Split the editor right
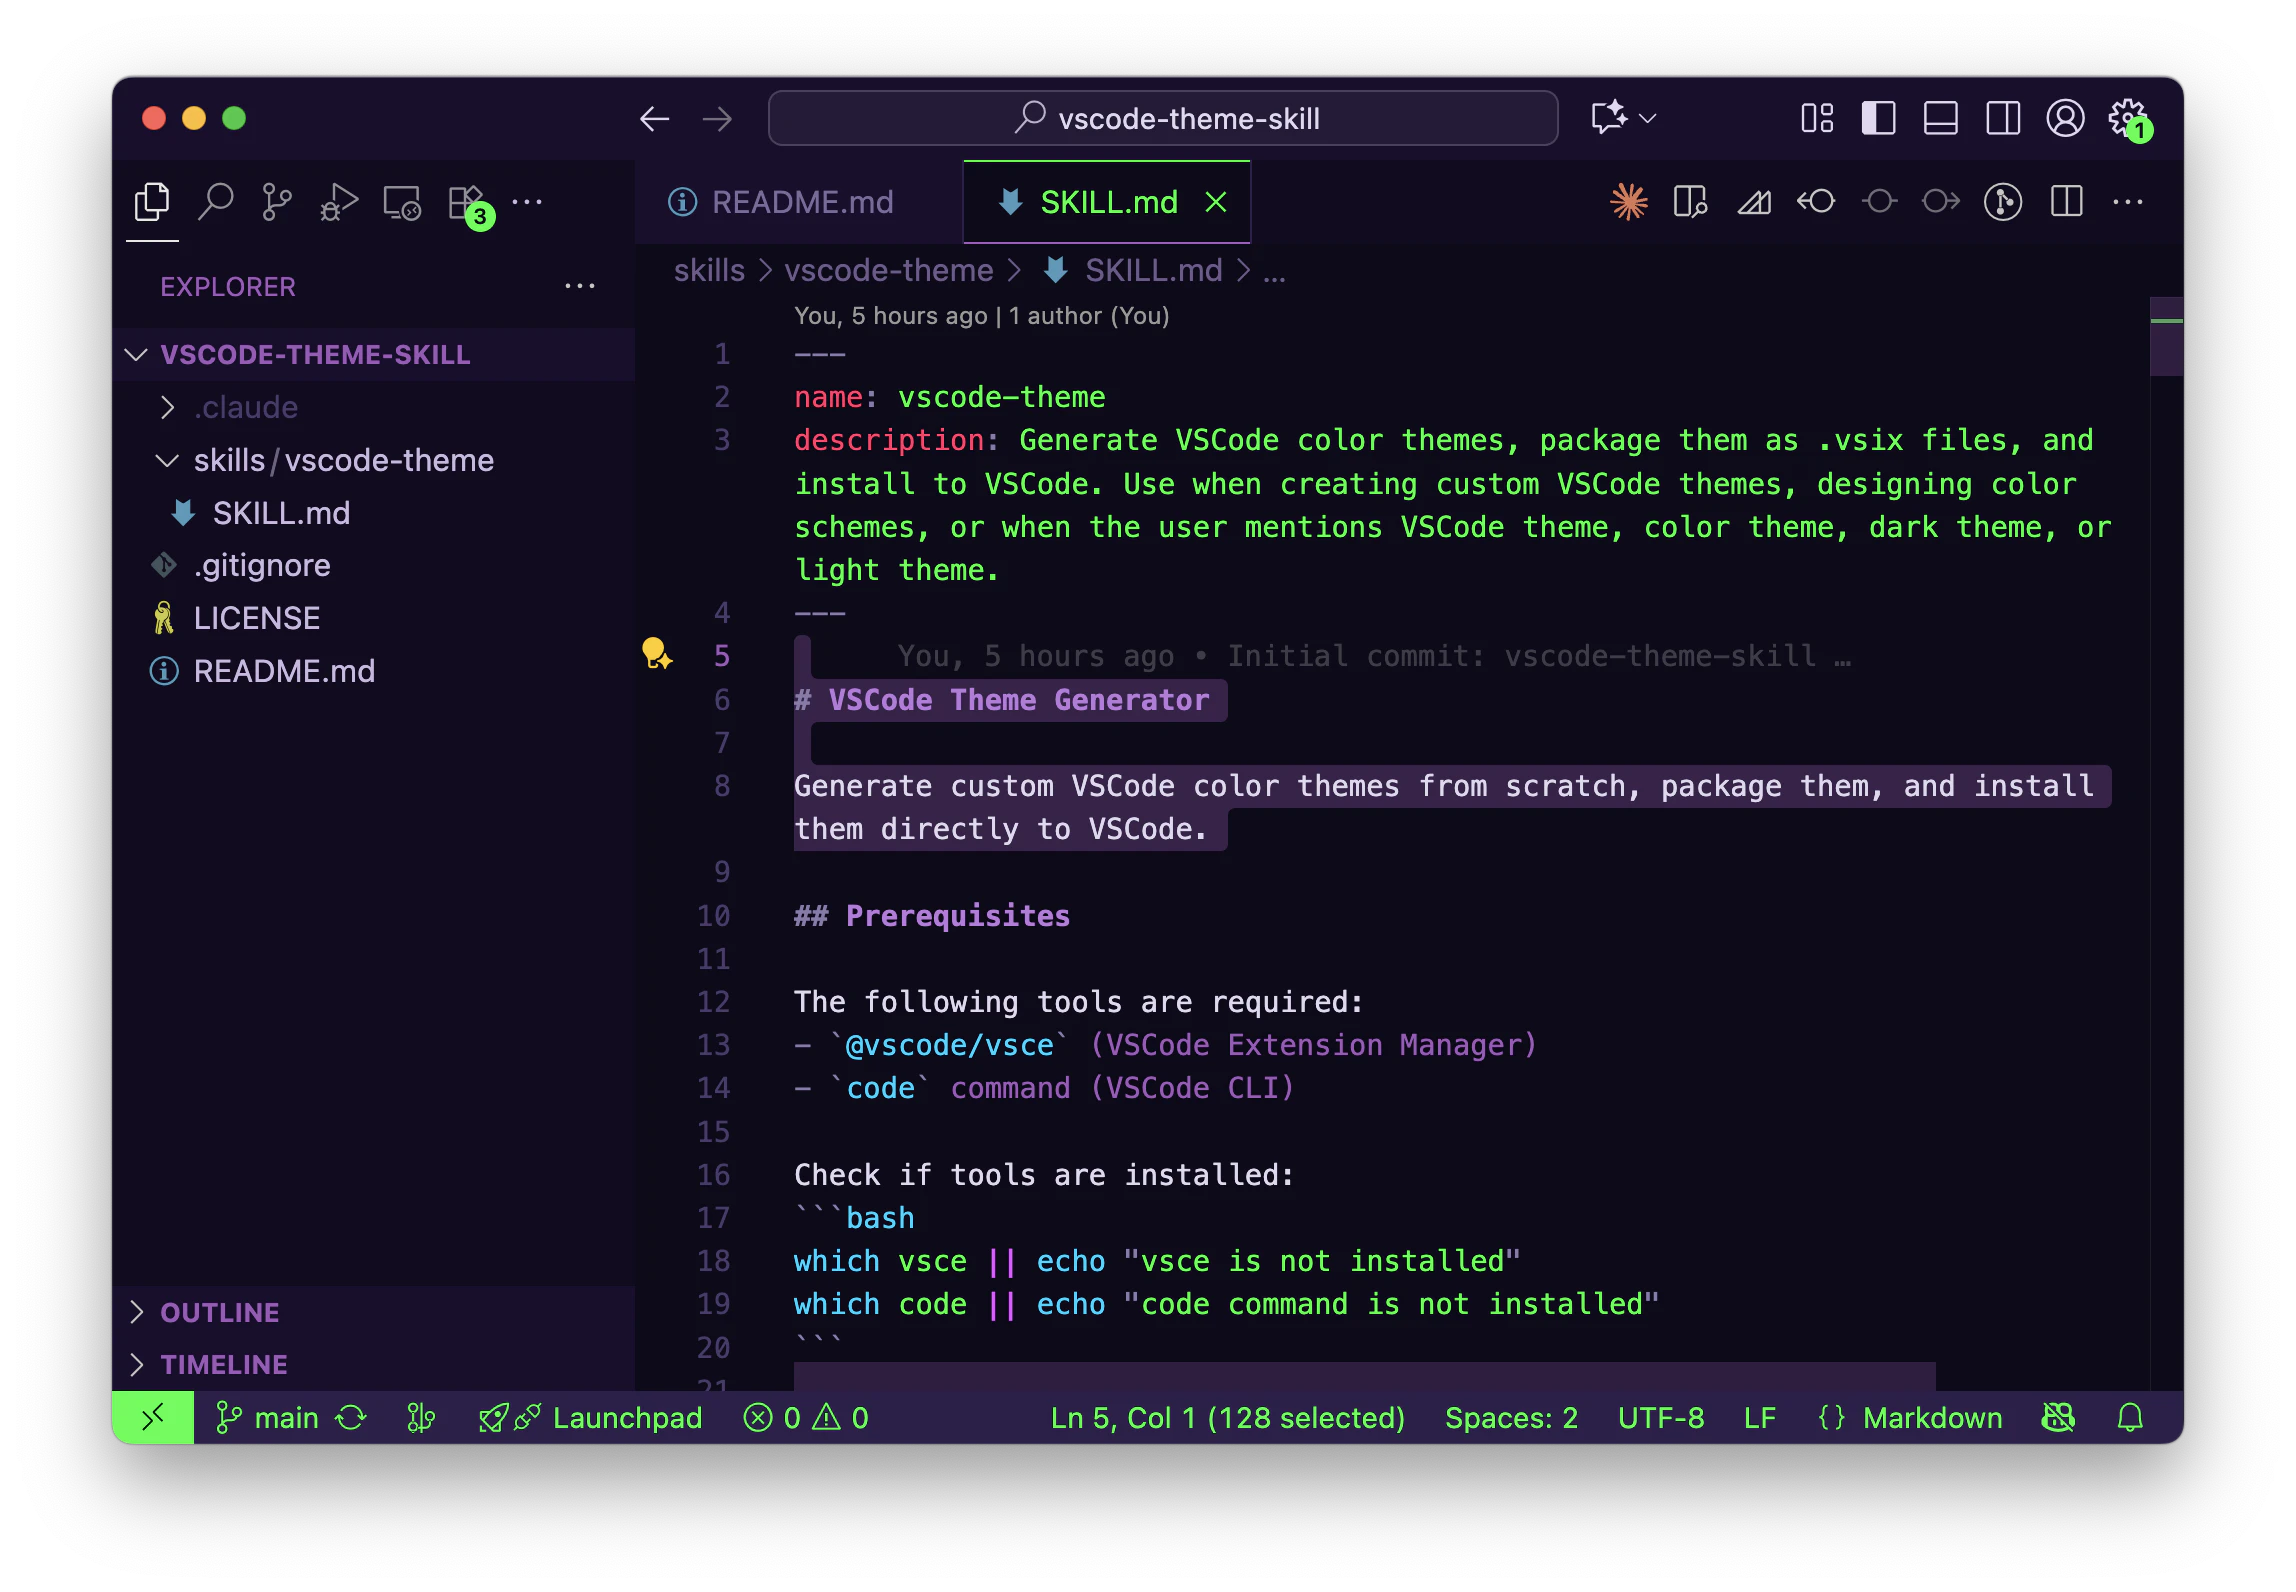2296x1592 pixels. point(2066,202)
